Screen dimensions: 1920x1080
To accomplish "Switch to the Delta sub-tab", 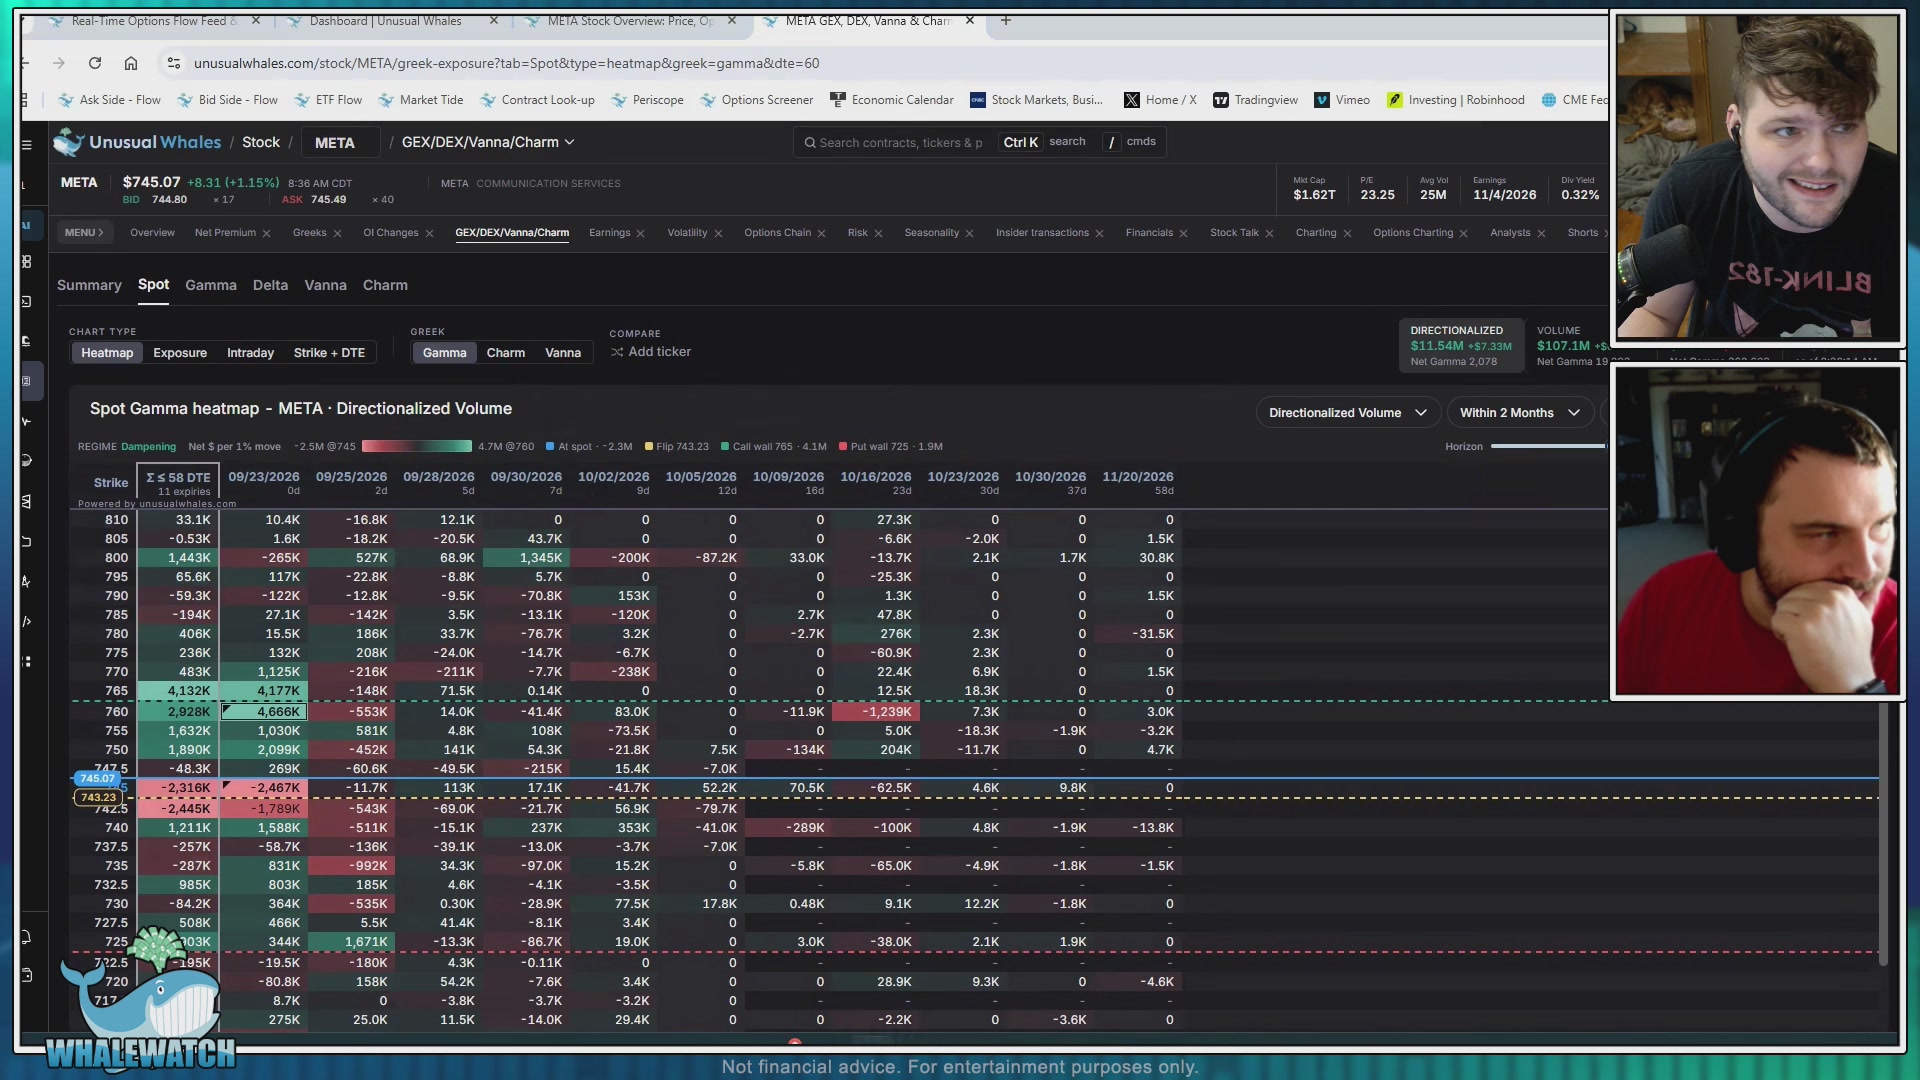I will point(270,285).
